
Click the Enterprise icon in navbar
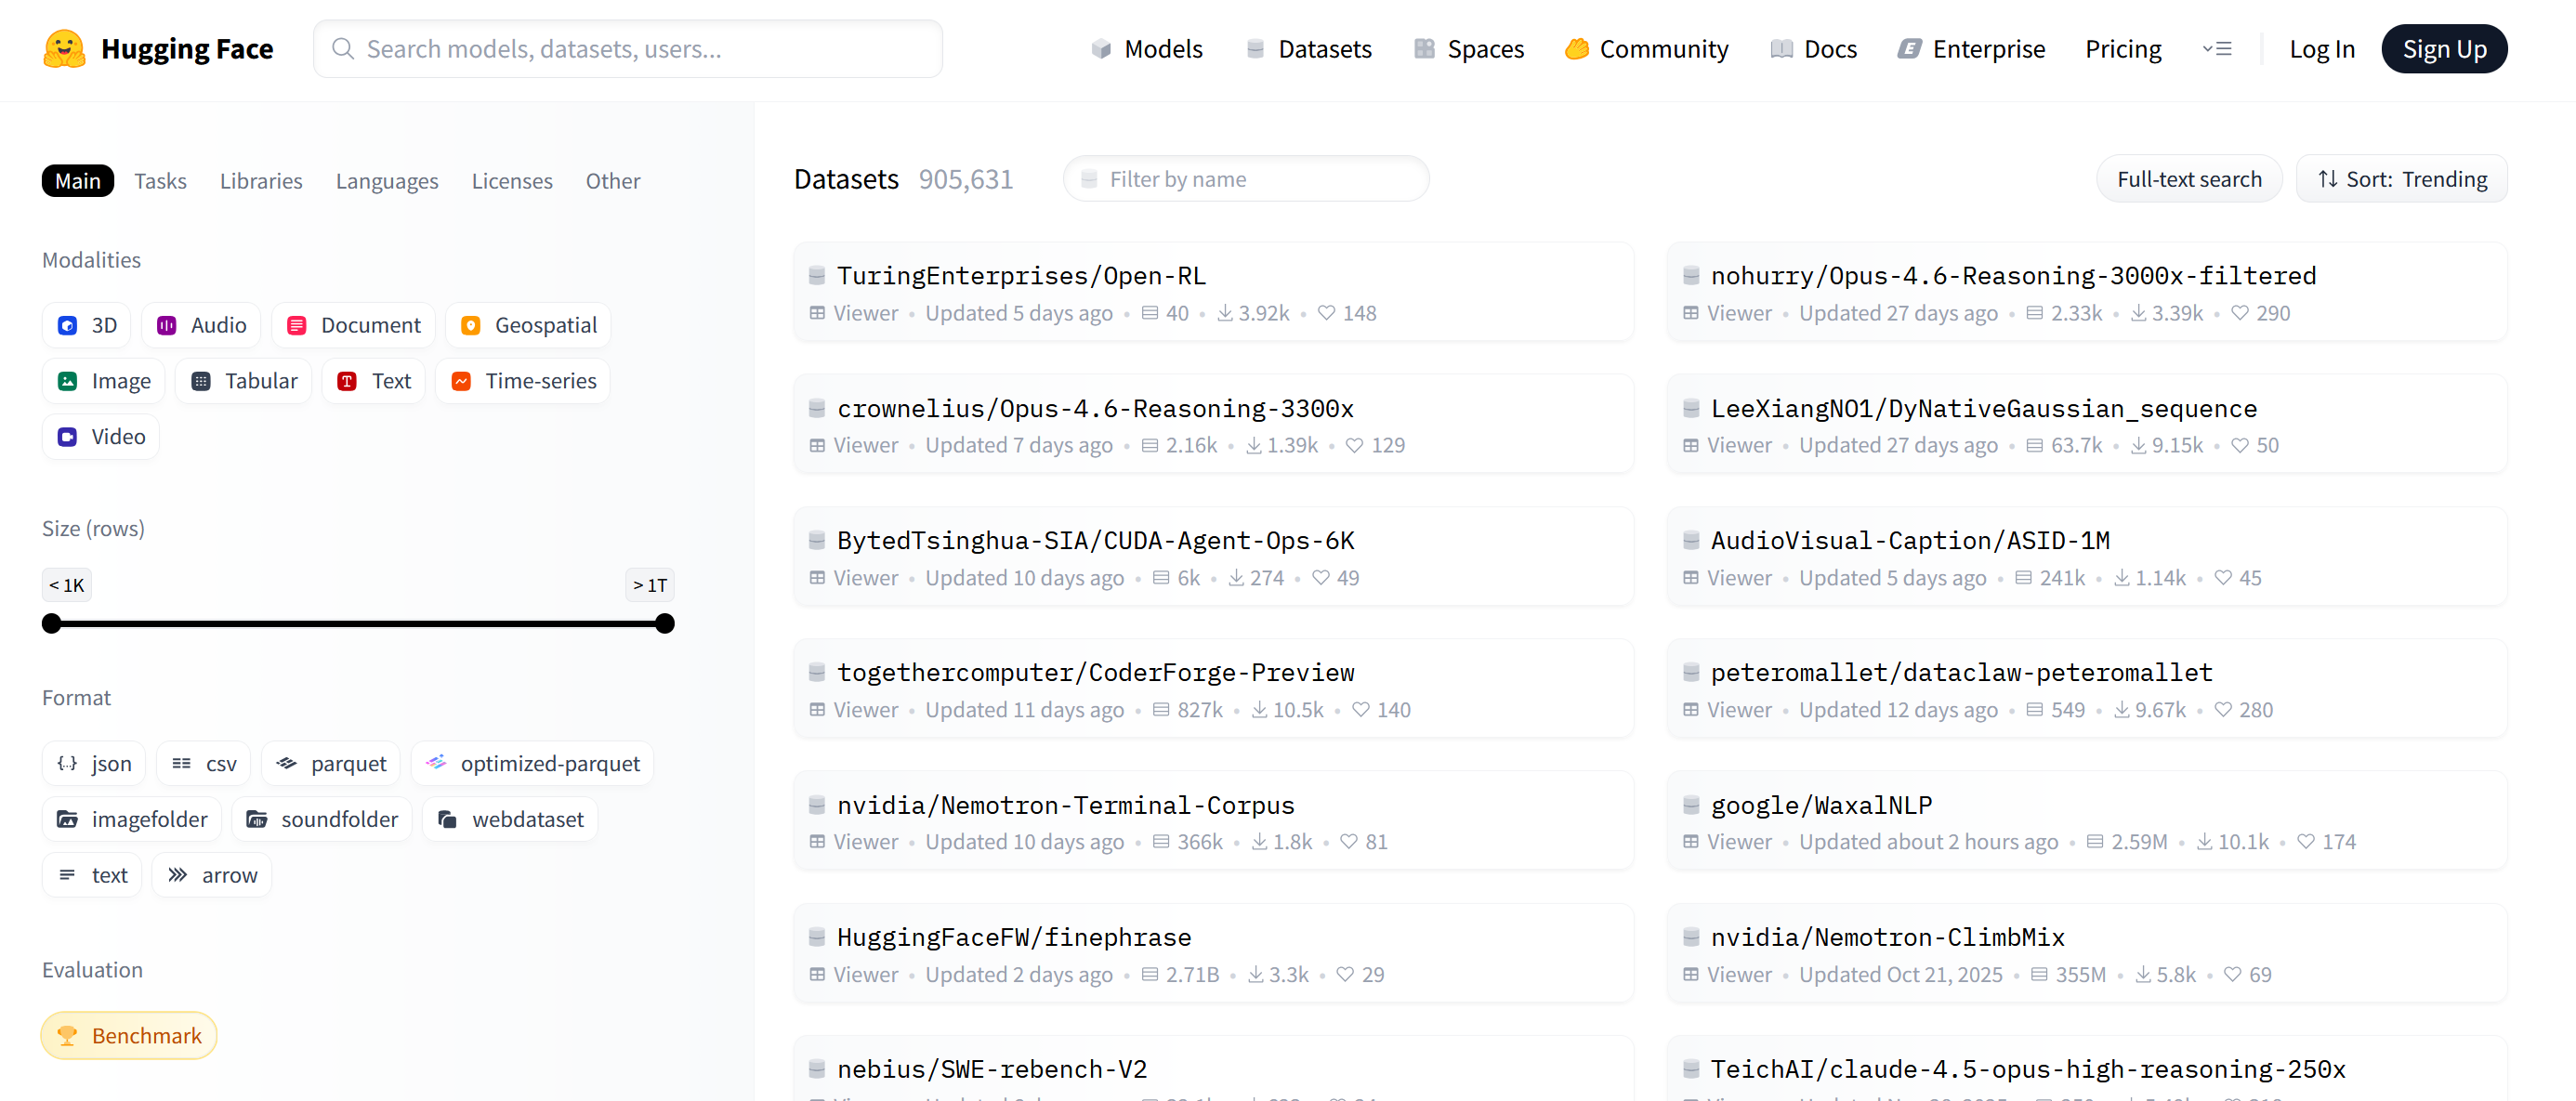tap(1909, 49)
